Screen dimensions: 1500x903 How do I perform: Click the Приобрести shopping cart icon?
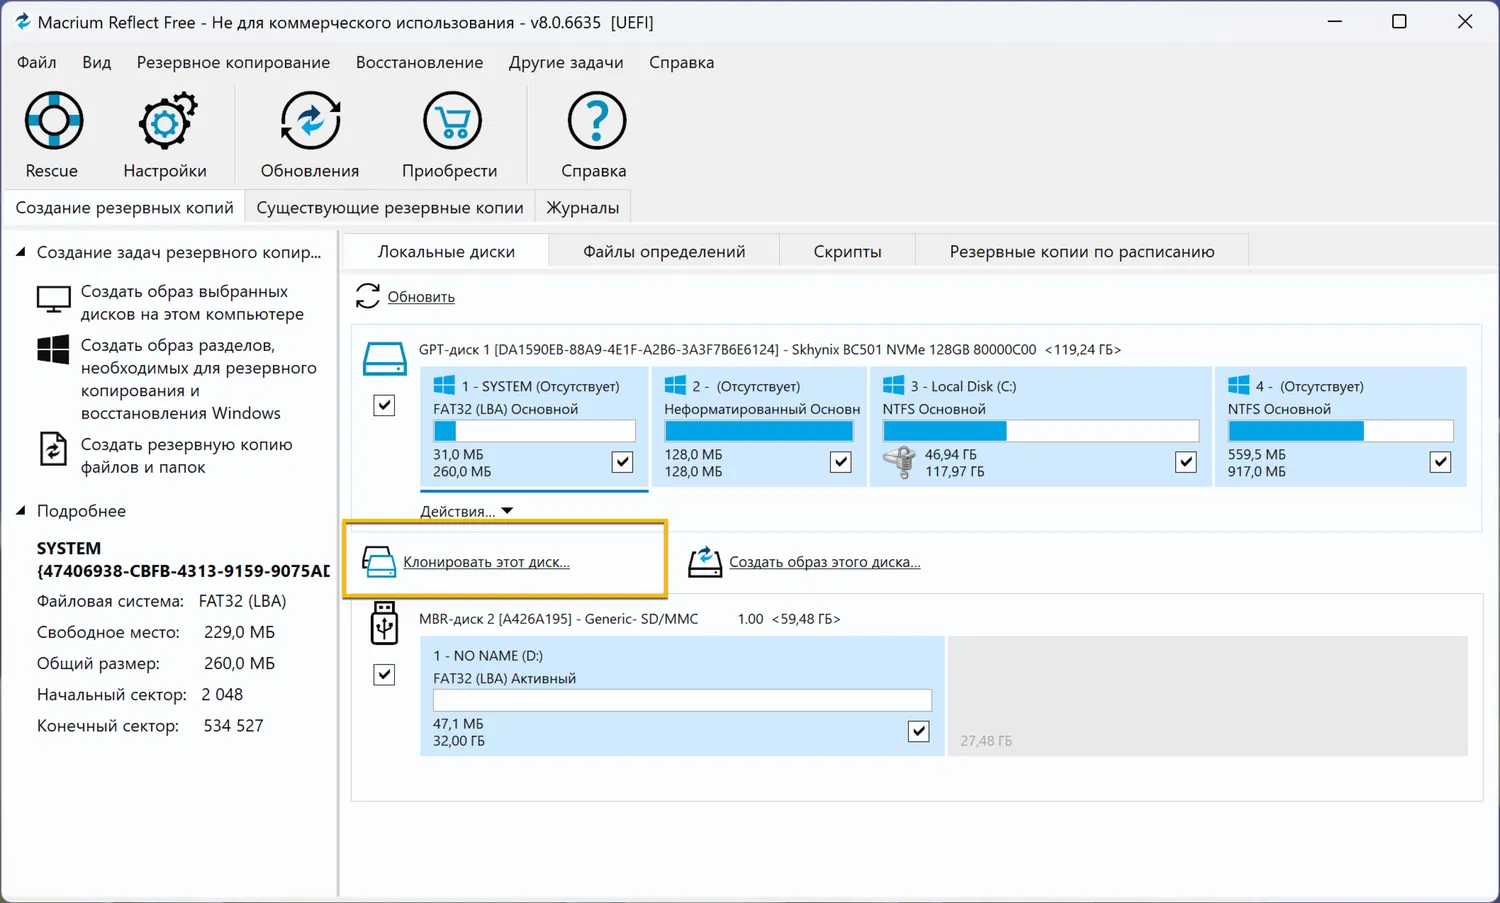pyautogui.click(x=452, y=121)
